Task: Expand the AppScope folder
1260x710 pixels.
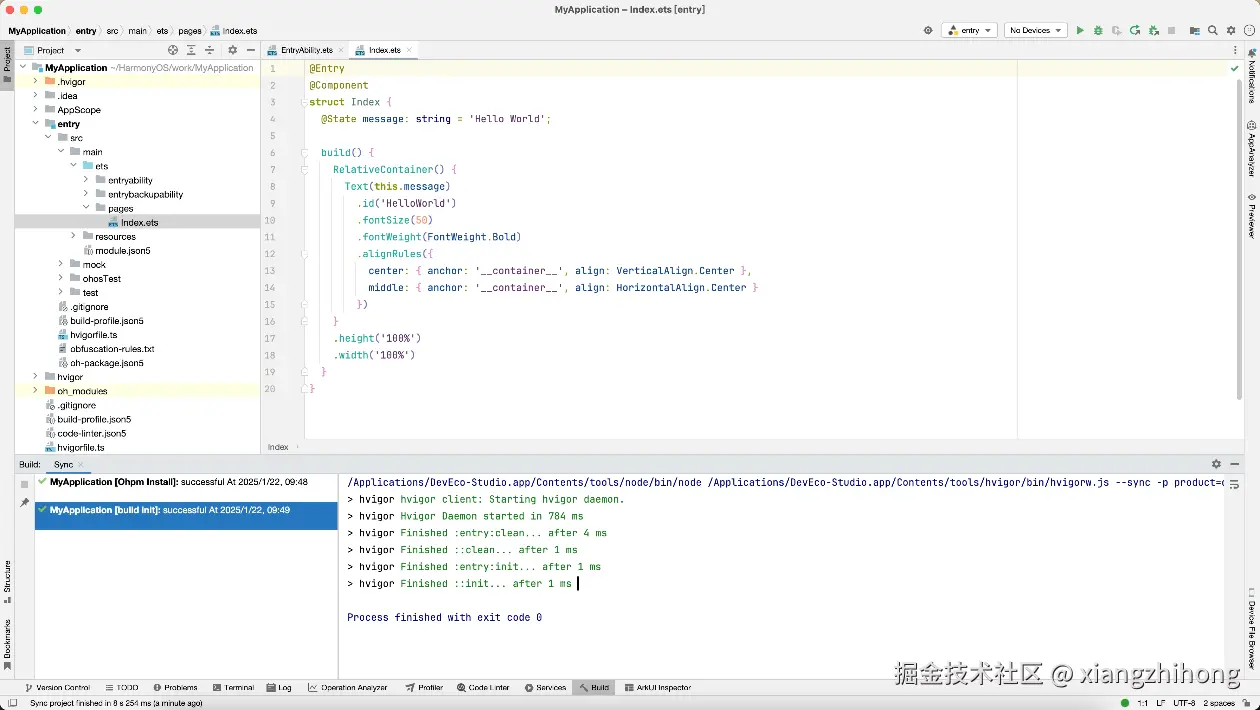Action: pos(36,110)
